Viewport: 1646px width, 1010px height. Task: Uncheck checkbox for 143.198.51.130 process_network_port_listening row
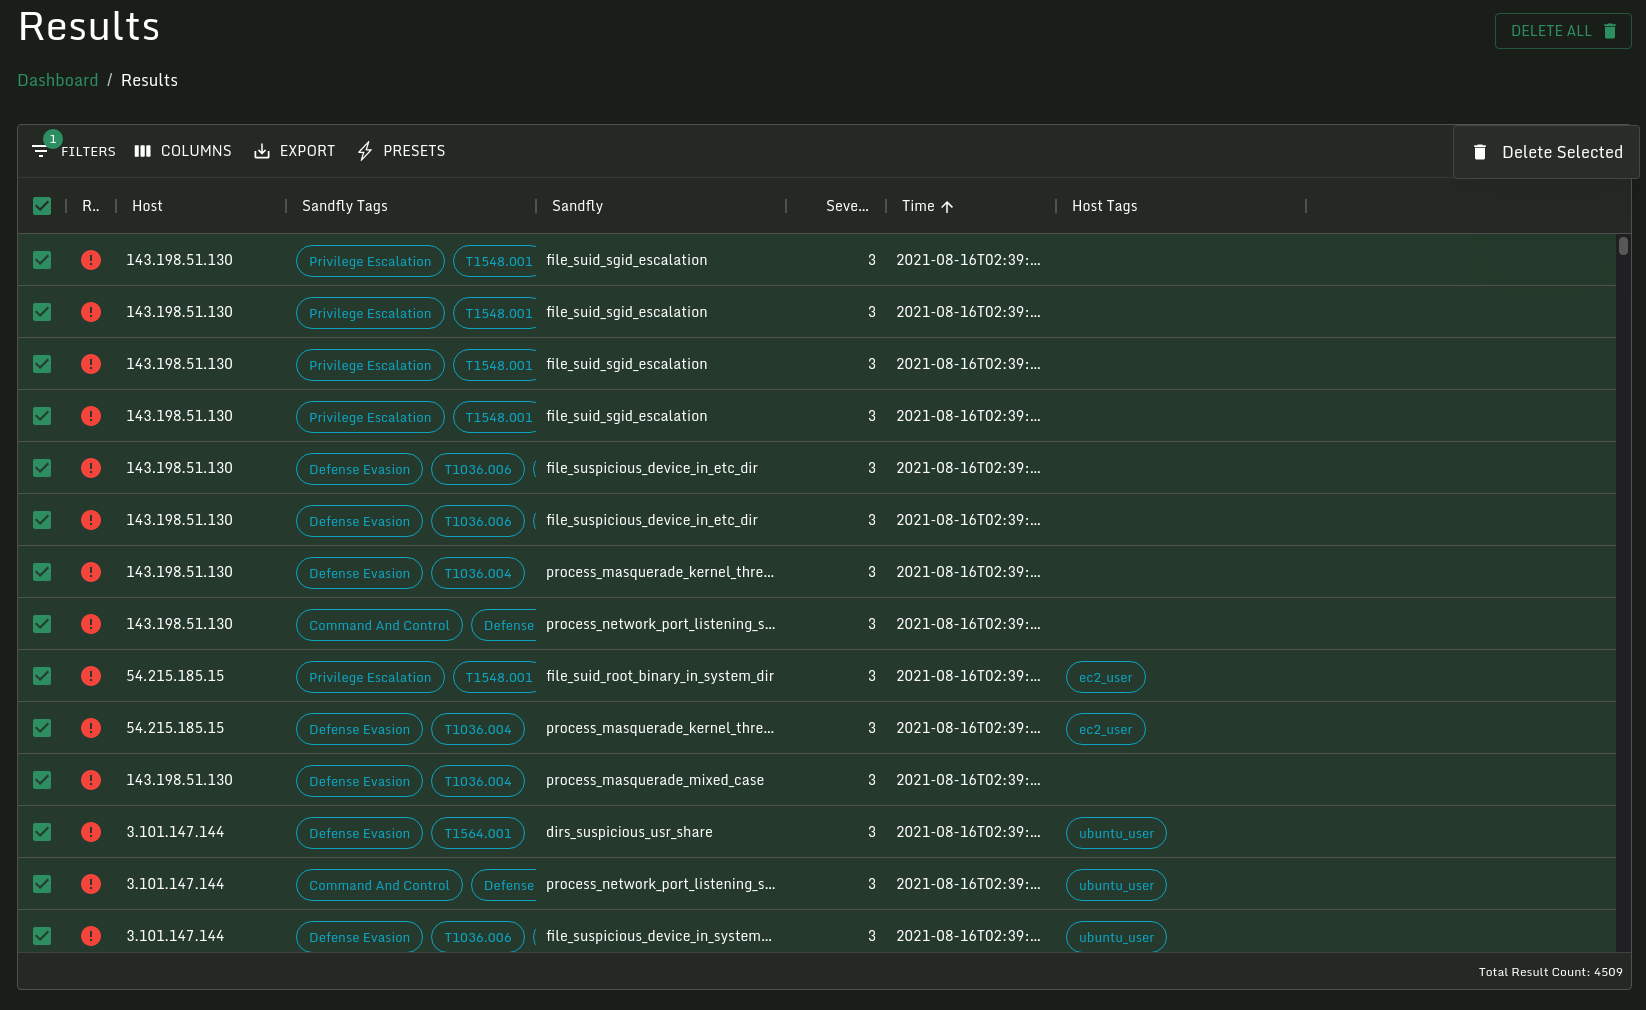42,624
